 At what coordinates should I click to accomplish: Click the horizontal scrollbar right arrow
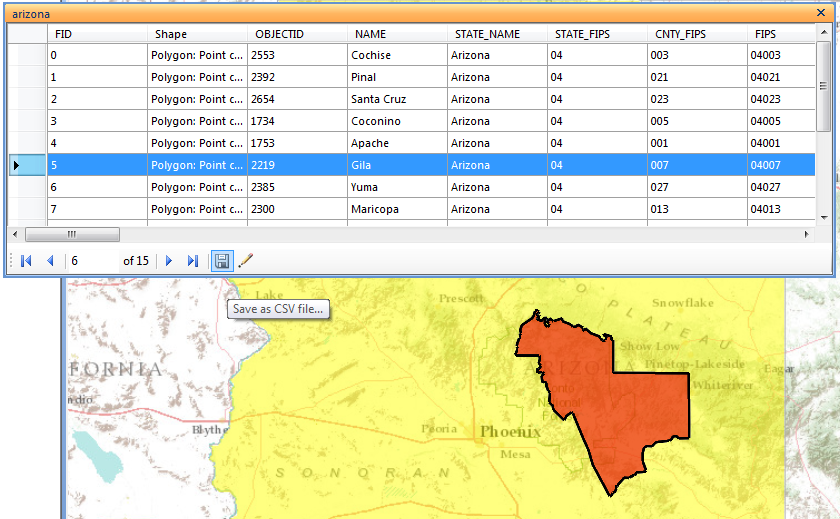[x=807, y=234]
